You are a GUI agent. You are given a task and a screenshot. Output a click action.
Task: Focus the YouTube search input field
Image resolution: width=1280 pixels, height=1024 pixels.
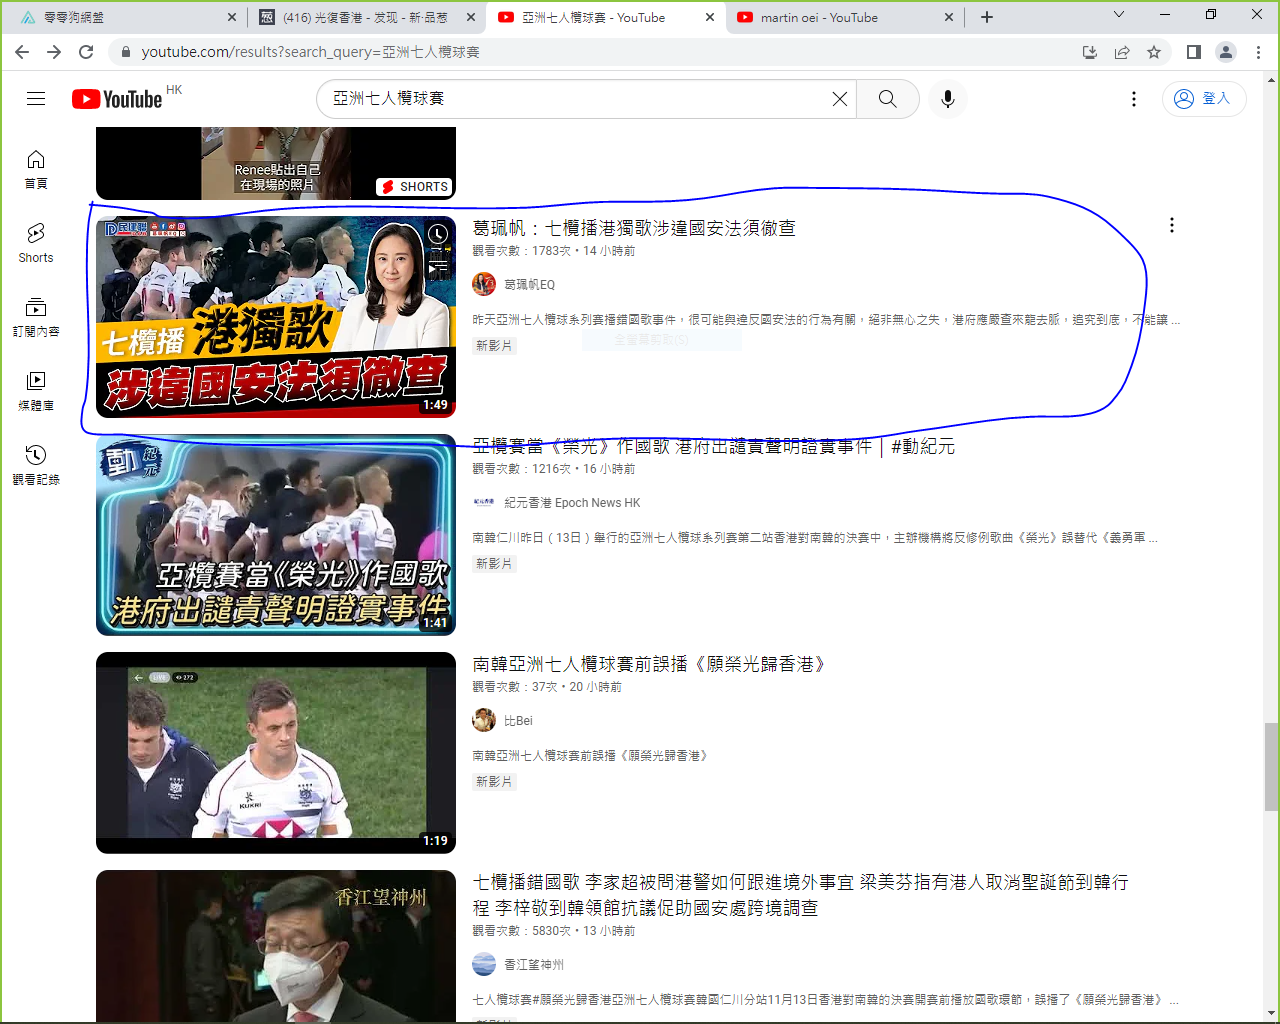(x=575, y=98)
